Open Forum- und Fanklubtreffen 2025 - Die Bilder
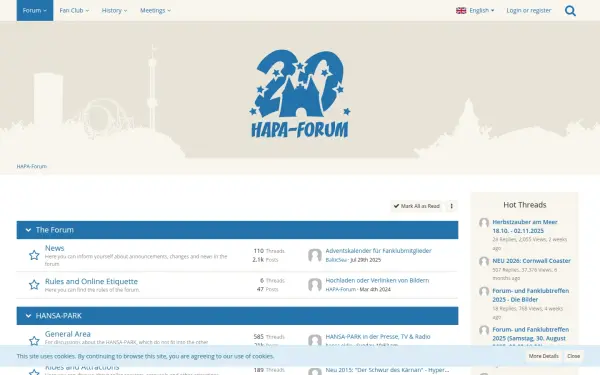This screenshot has height=375, width=600. (x=531, y=295)
